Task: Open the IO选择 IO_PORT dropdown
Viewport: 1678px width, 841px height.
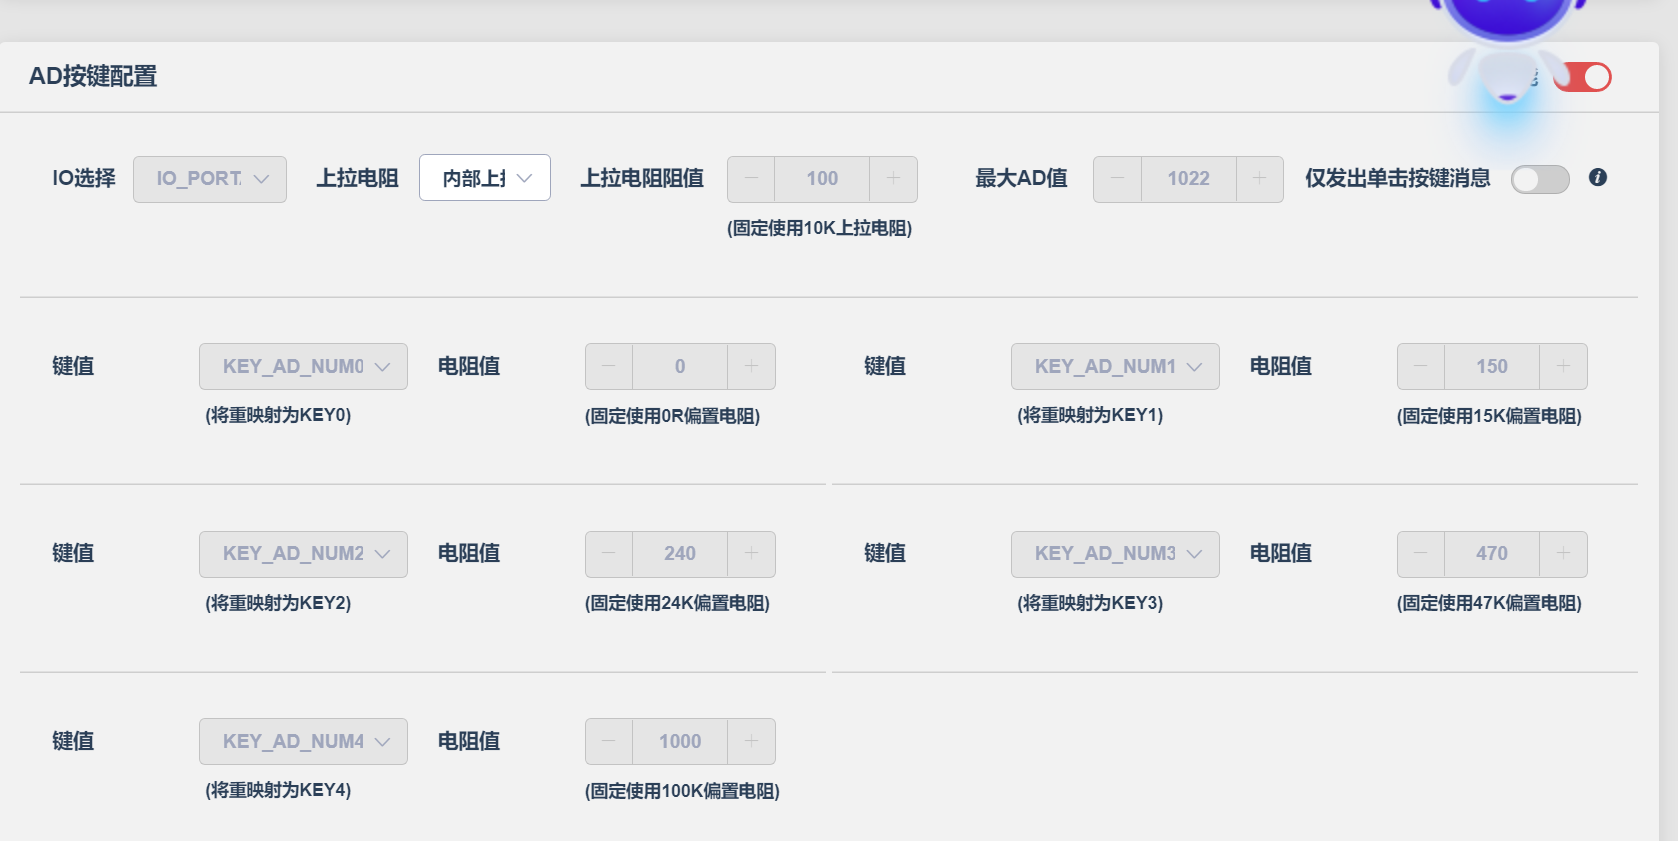Action: tap(210, 179)
